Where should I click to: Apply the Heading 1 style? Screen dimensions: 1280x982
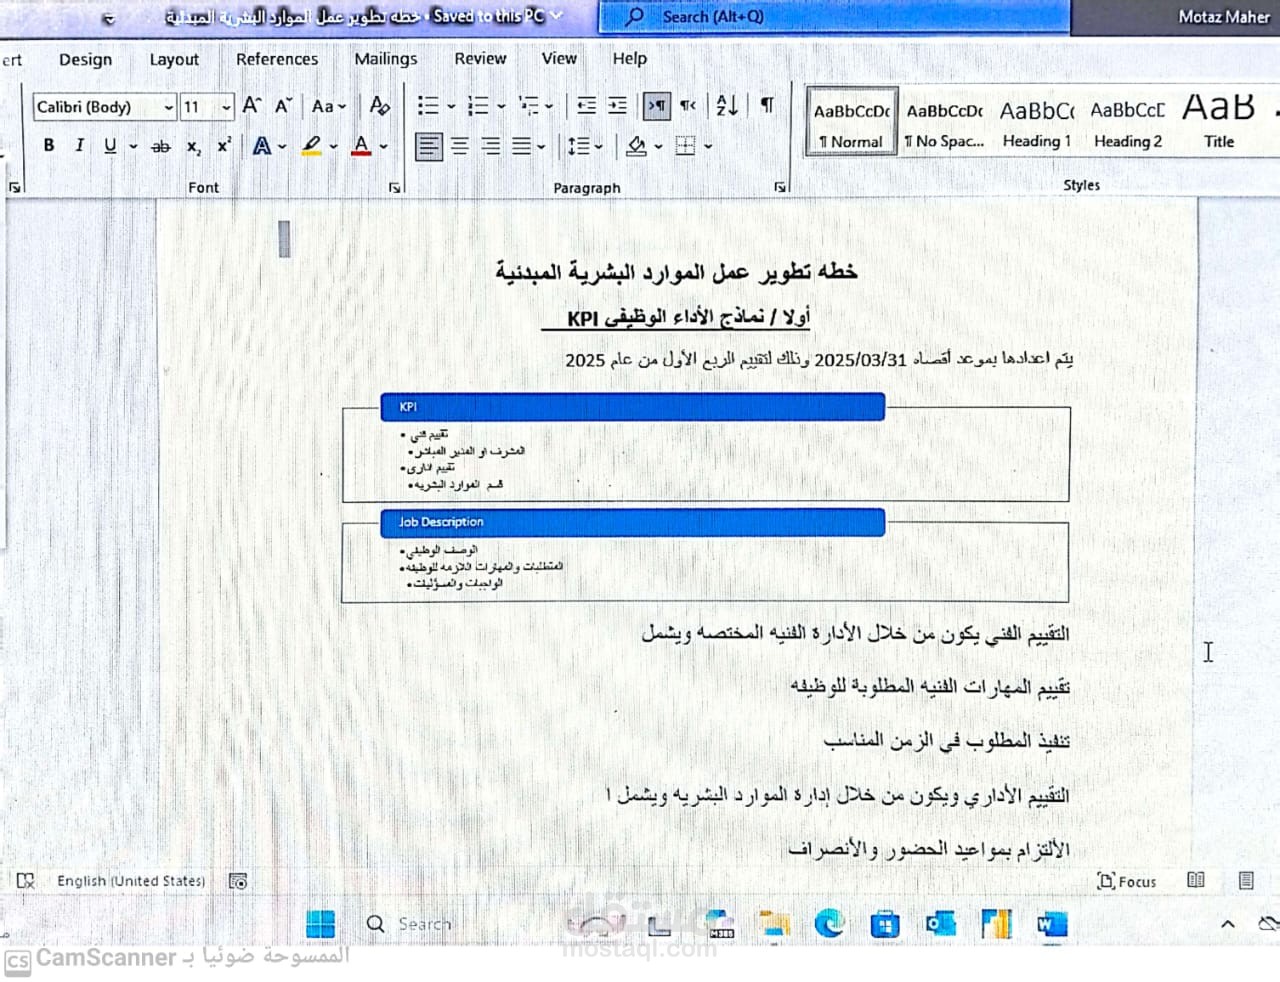click(x=1037, y=123)
